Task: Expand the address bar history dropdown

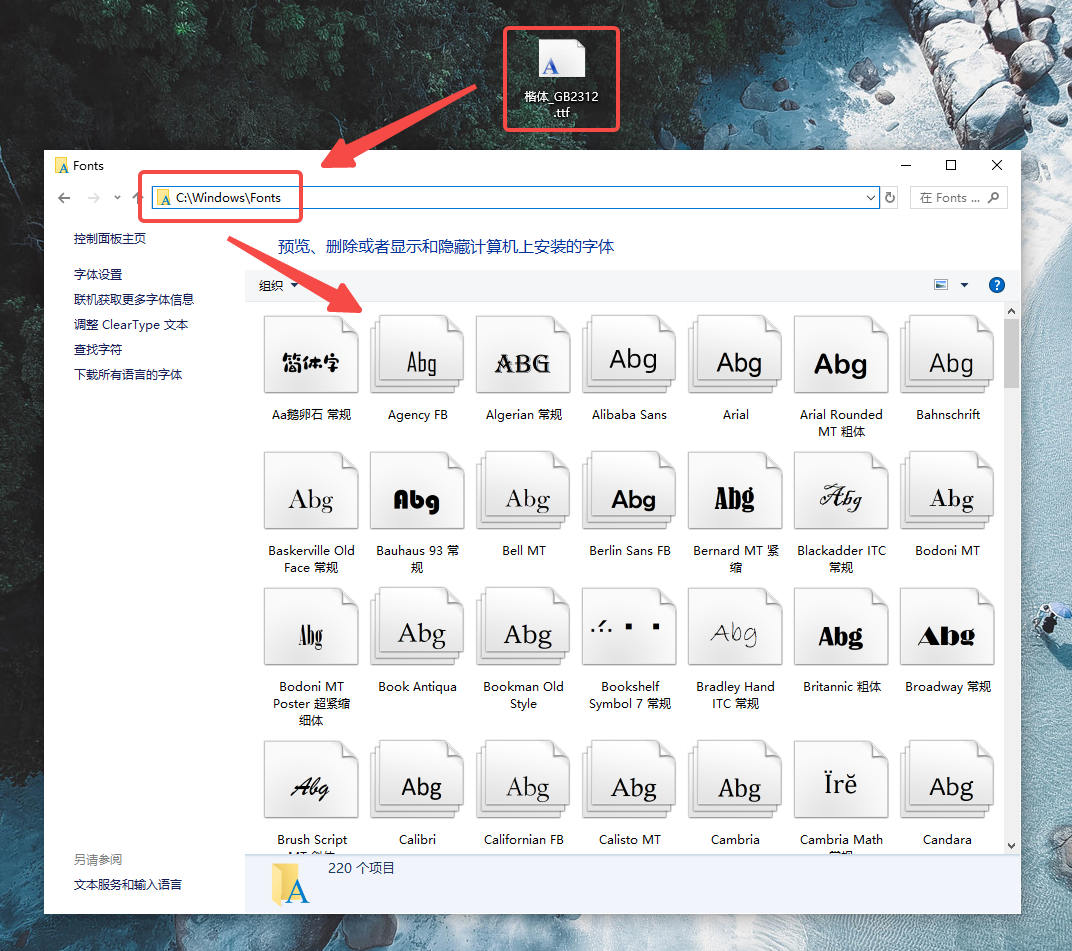Action: (871, 198)
